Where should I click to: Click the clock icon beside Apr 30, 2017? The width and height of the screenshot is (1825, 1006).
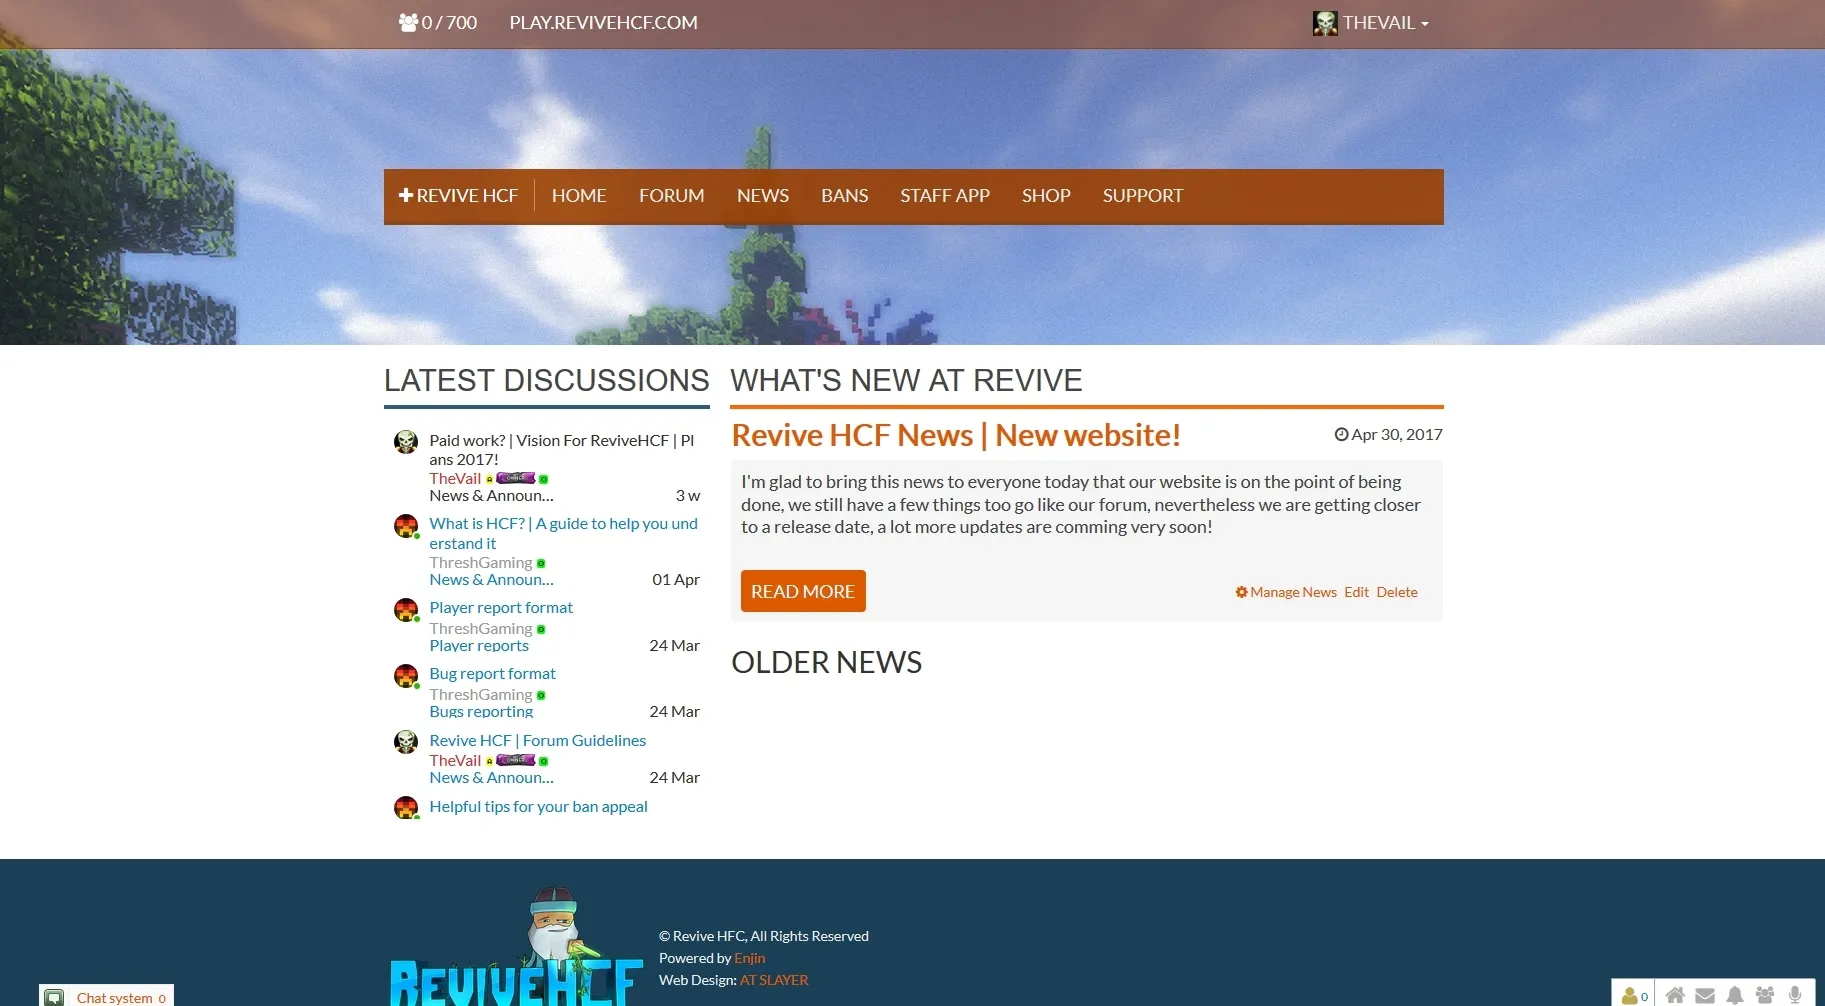pos(1341,435)
